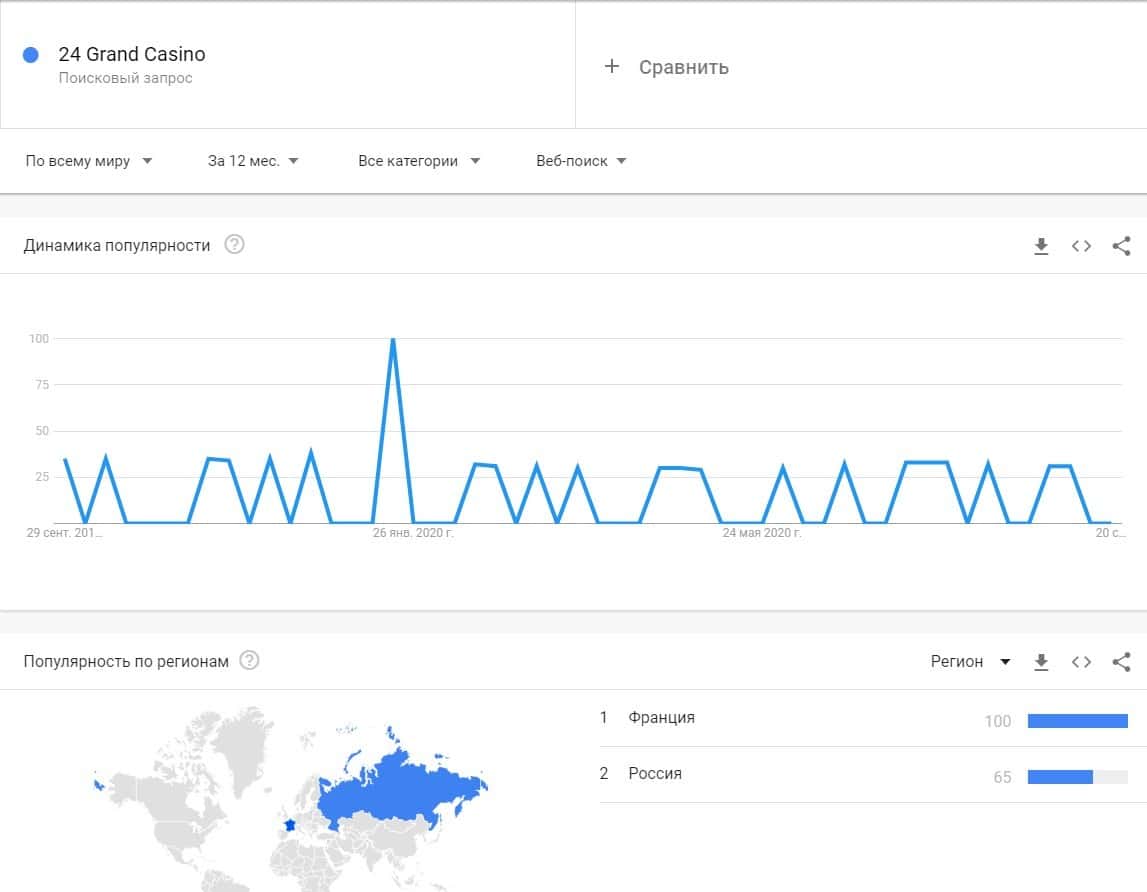Screen dimensions: 1147x892
Task: Click the peak point on the trend line
Action: (393, 339)
